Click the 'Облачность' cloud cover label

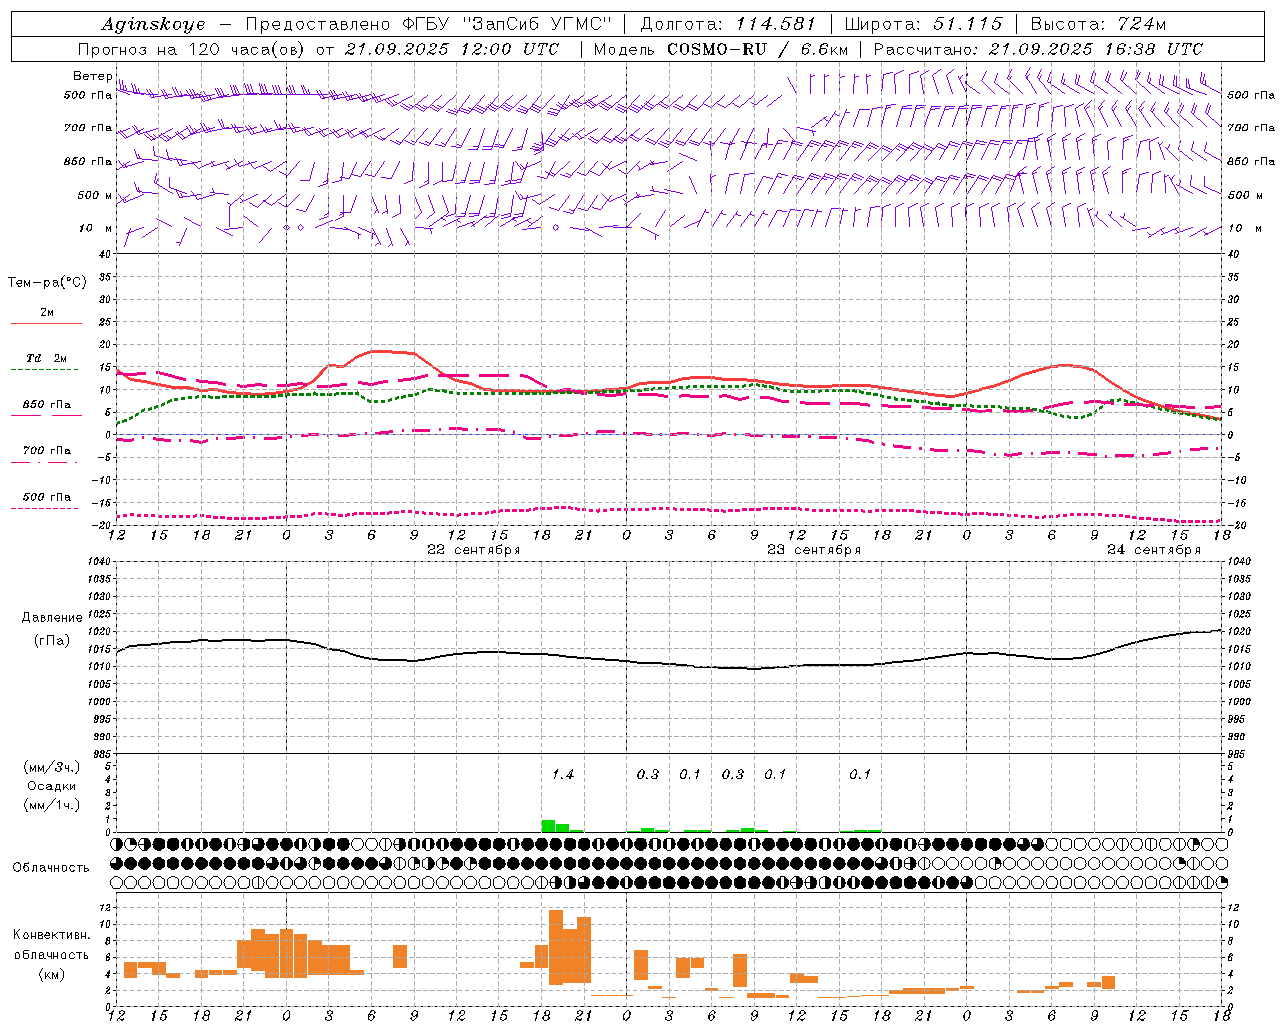pos(51,868)
